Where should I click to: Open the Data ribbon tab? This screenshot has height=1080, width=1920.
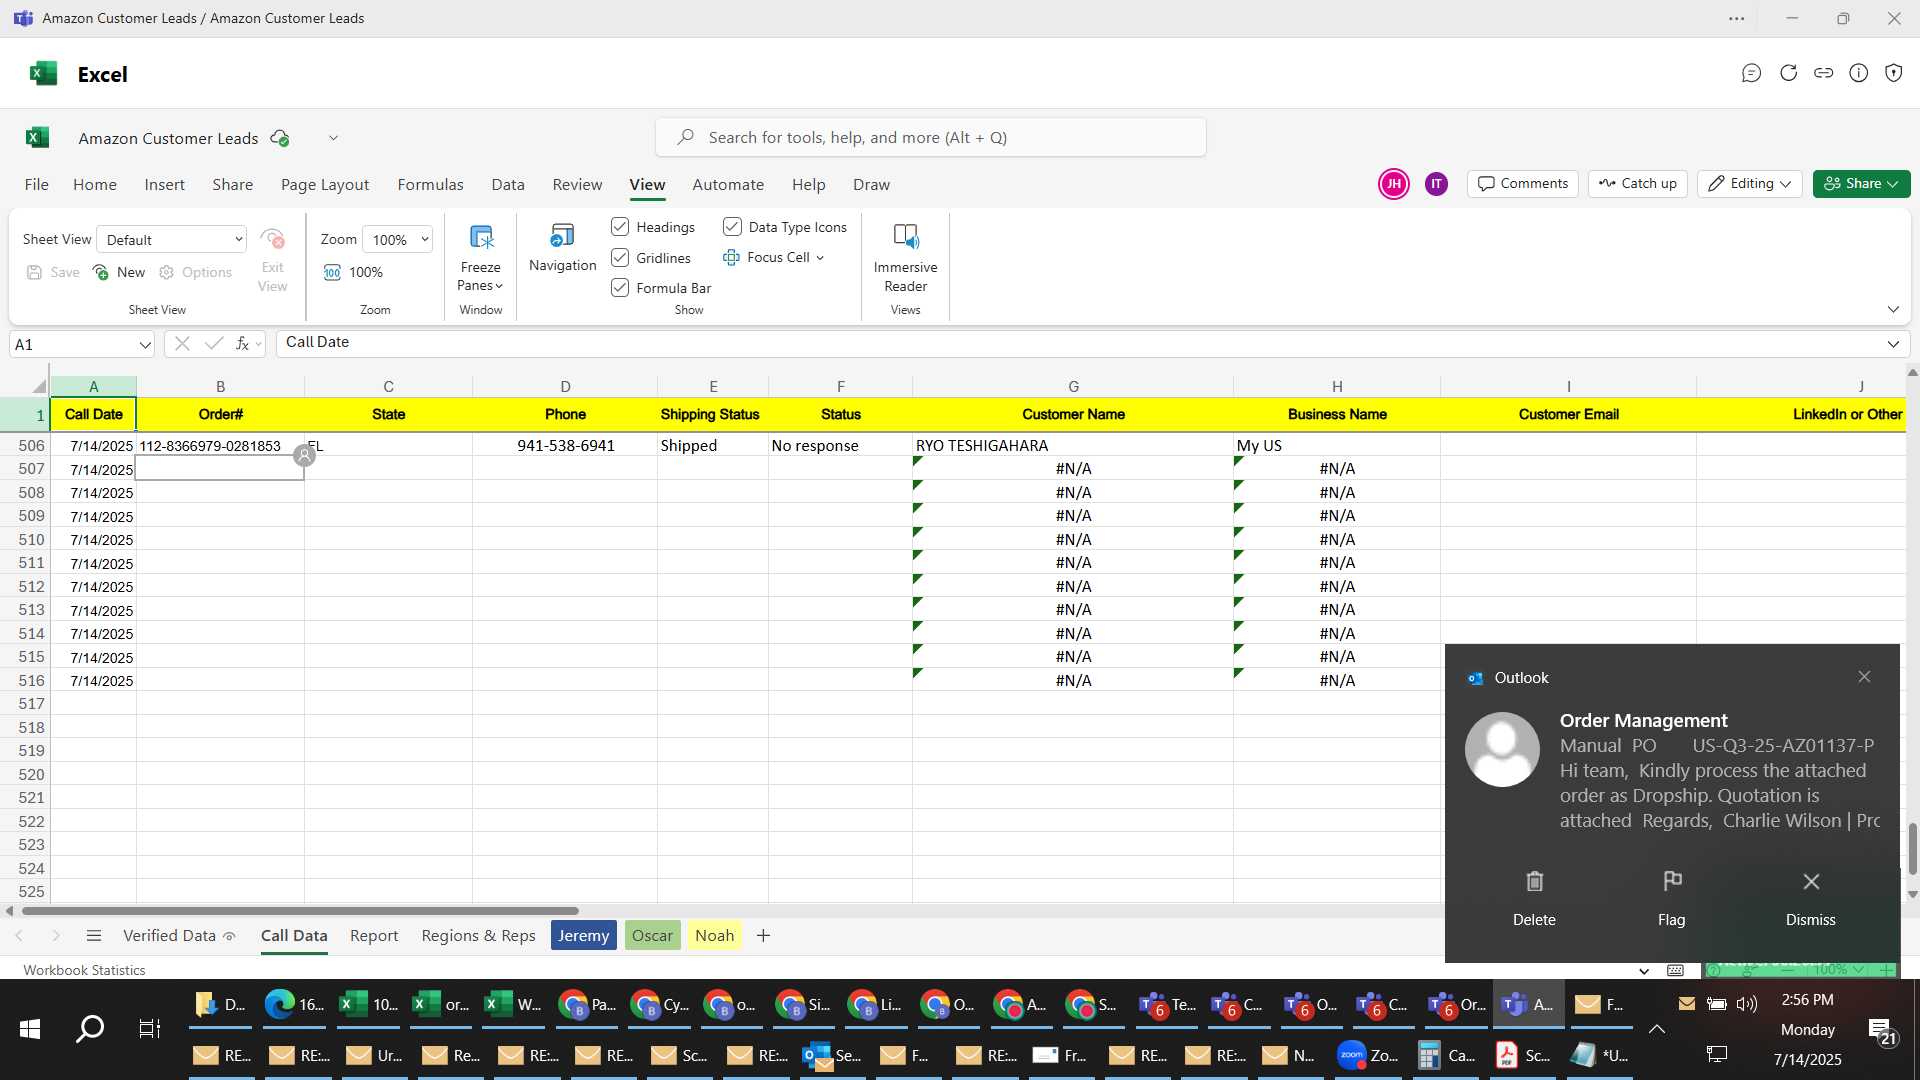(x=508, y=185)
